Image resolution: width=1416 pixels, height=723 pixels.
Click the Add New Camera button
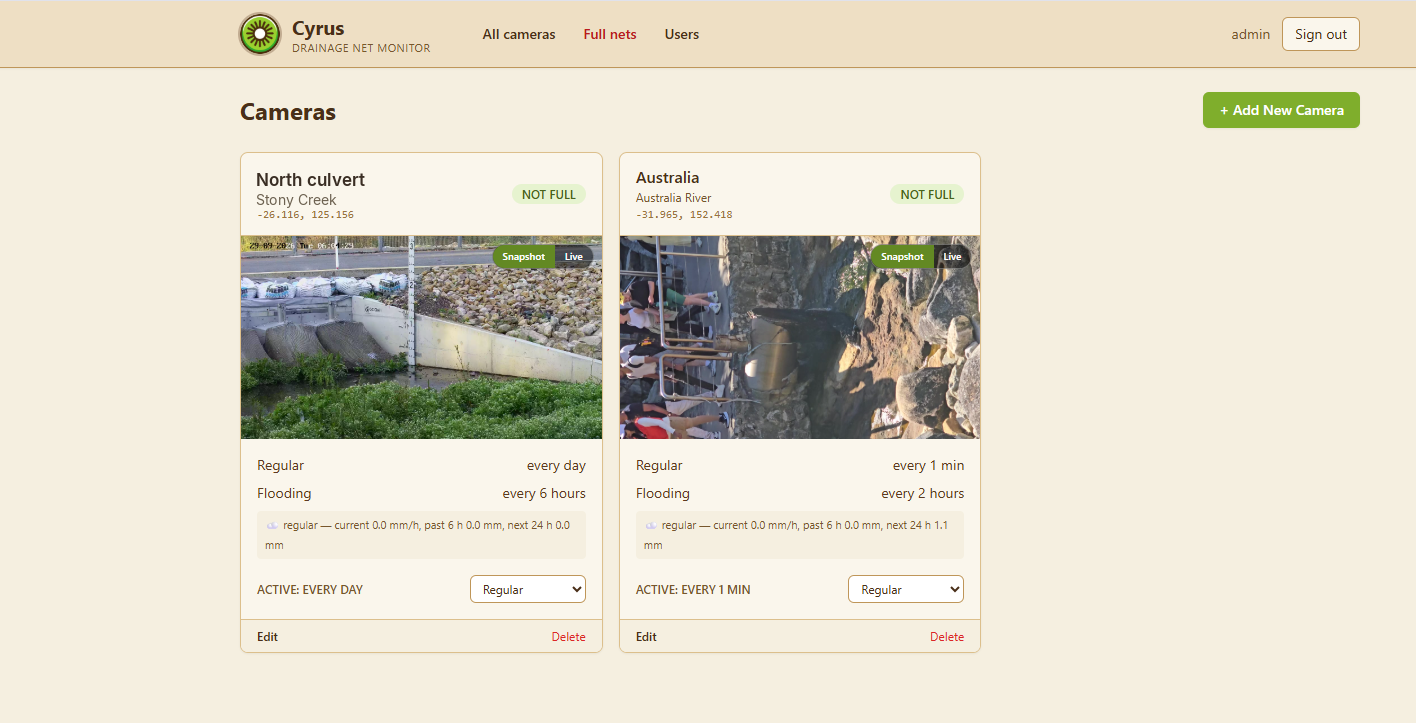click(1281, 110)
